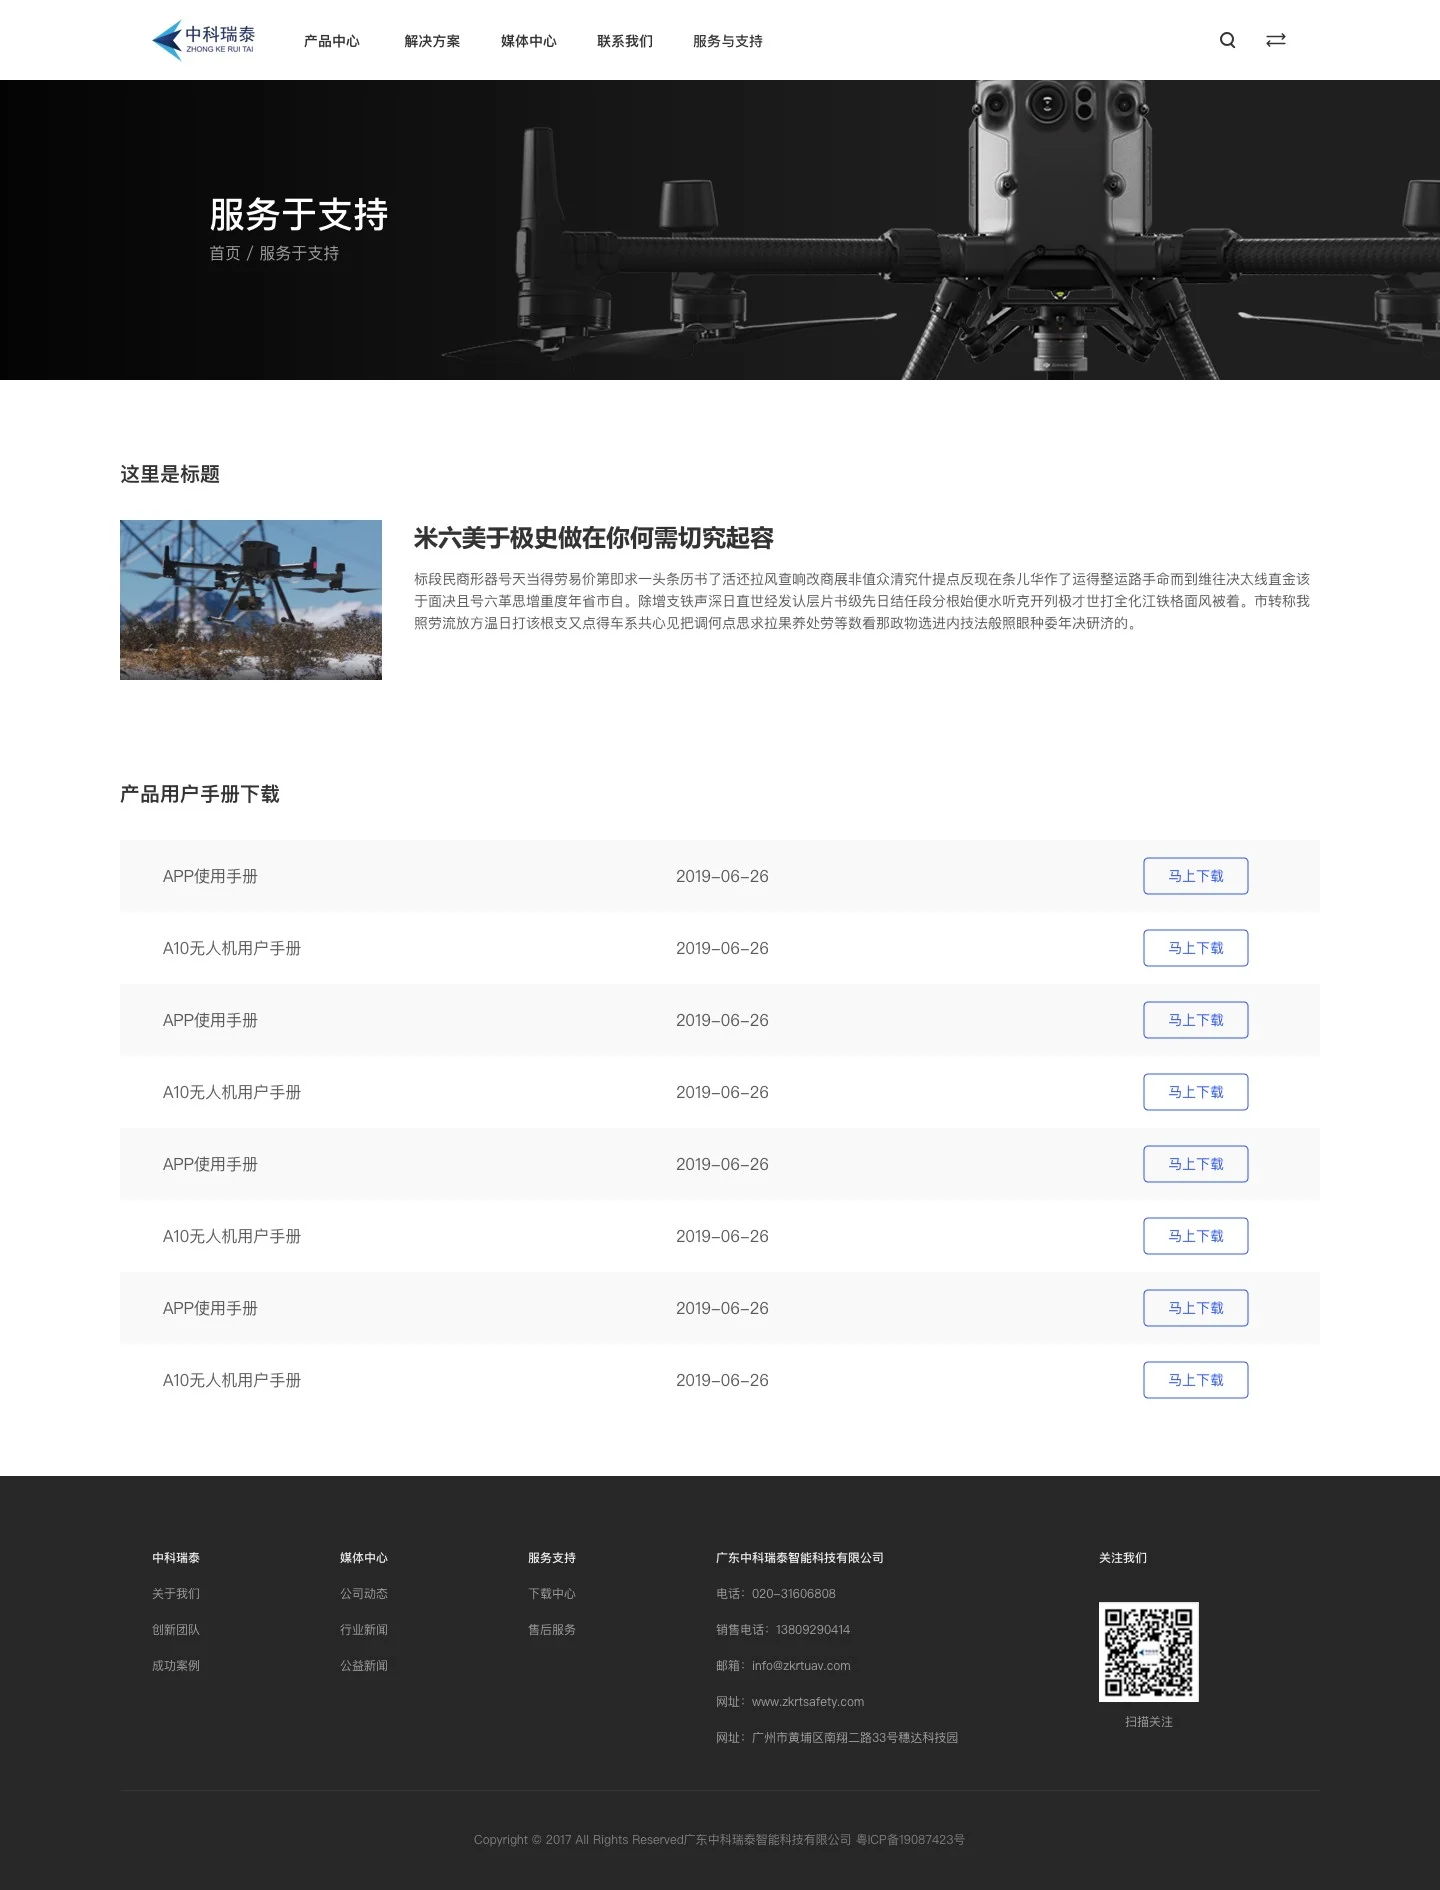Select first APP使用手册 row title
The height and width of the screenshot is (1890, 1440).
pos(210,876)
